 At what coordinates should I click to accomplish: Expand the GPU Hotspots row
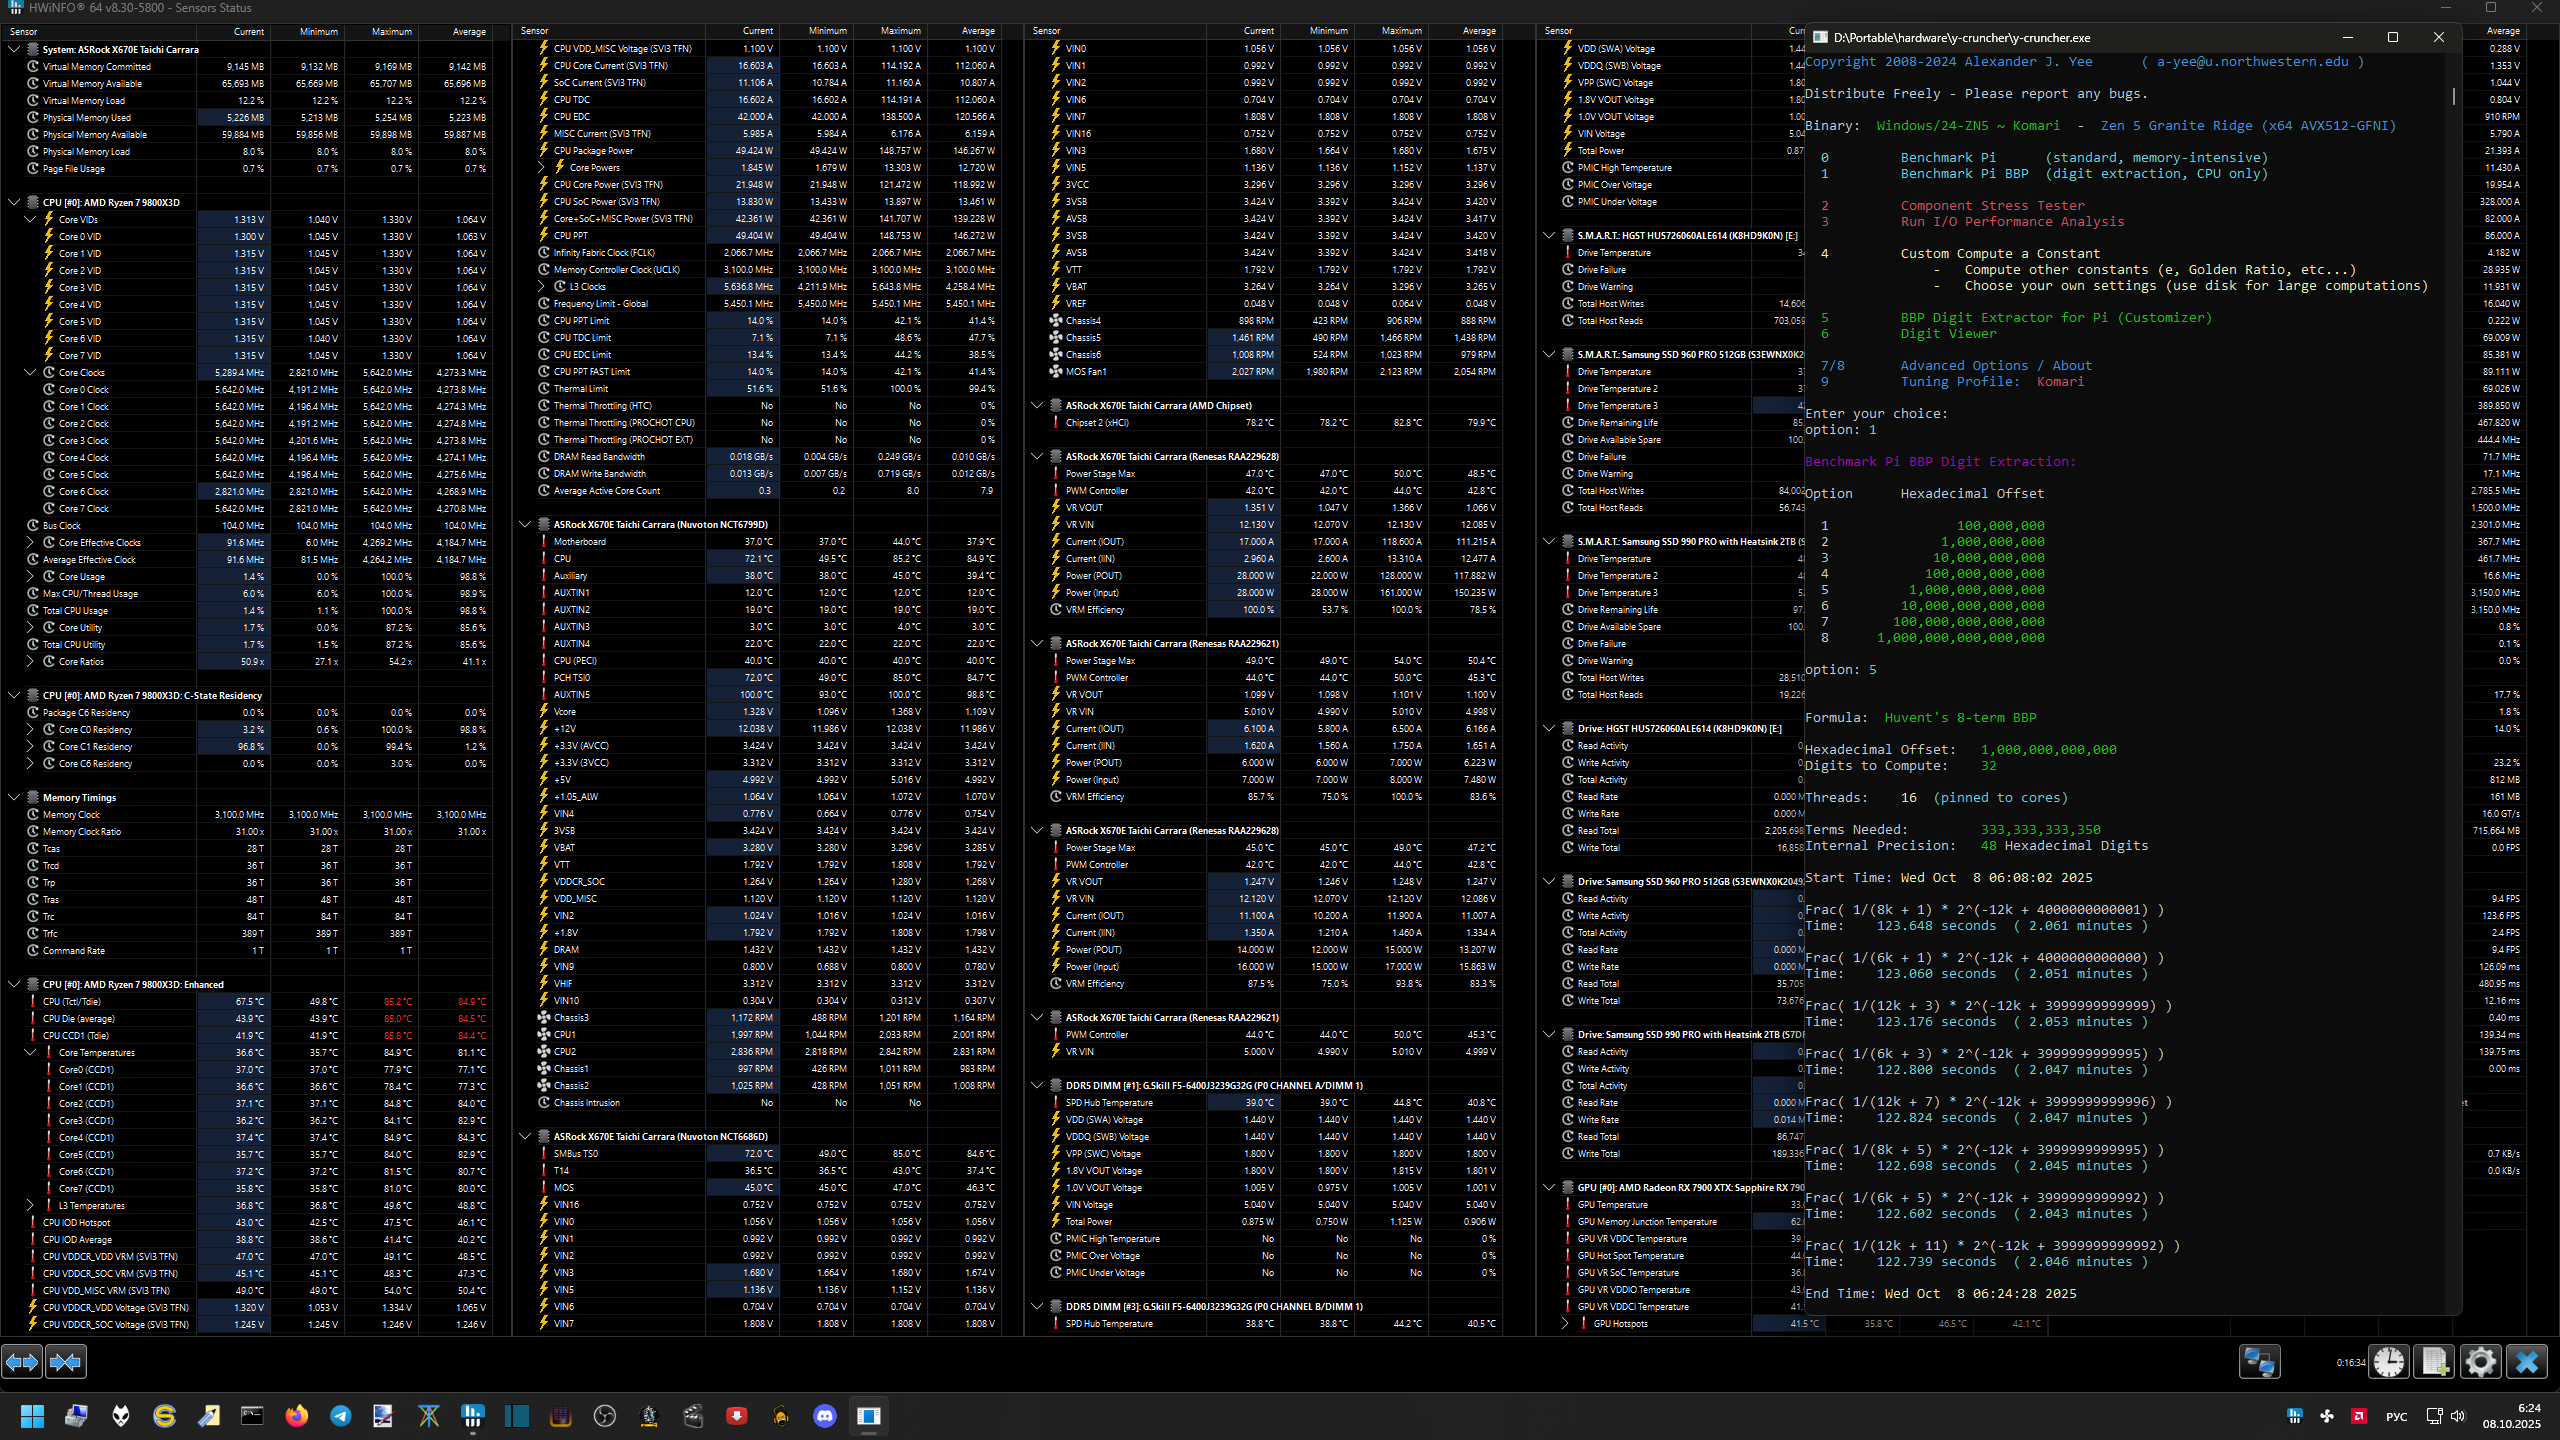[1565, 1323]
